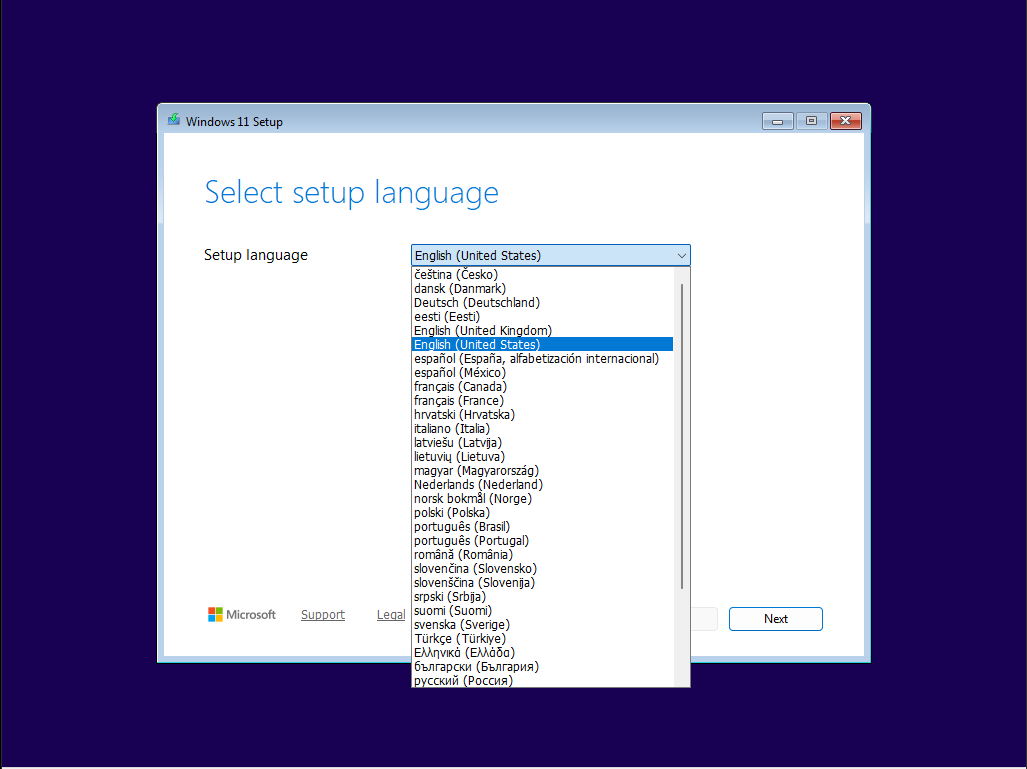Pick русский (Россия) language
1027x769 pixels.
coord(542,681)
